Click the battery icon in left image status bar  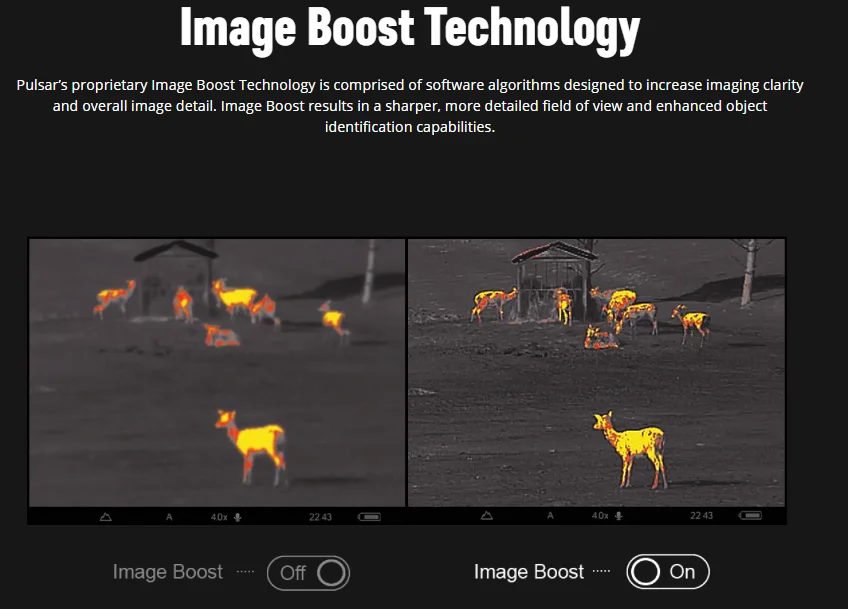[369, 517]
